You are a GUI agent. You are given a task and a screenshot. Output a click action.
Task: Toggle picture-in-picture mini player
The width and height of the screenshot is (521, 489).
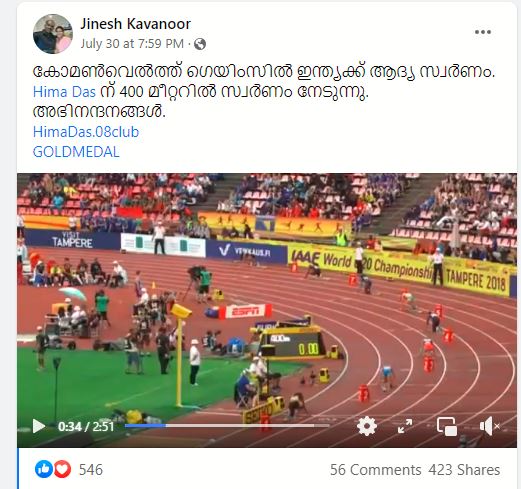[447, 426]
